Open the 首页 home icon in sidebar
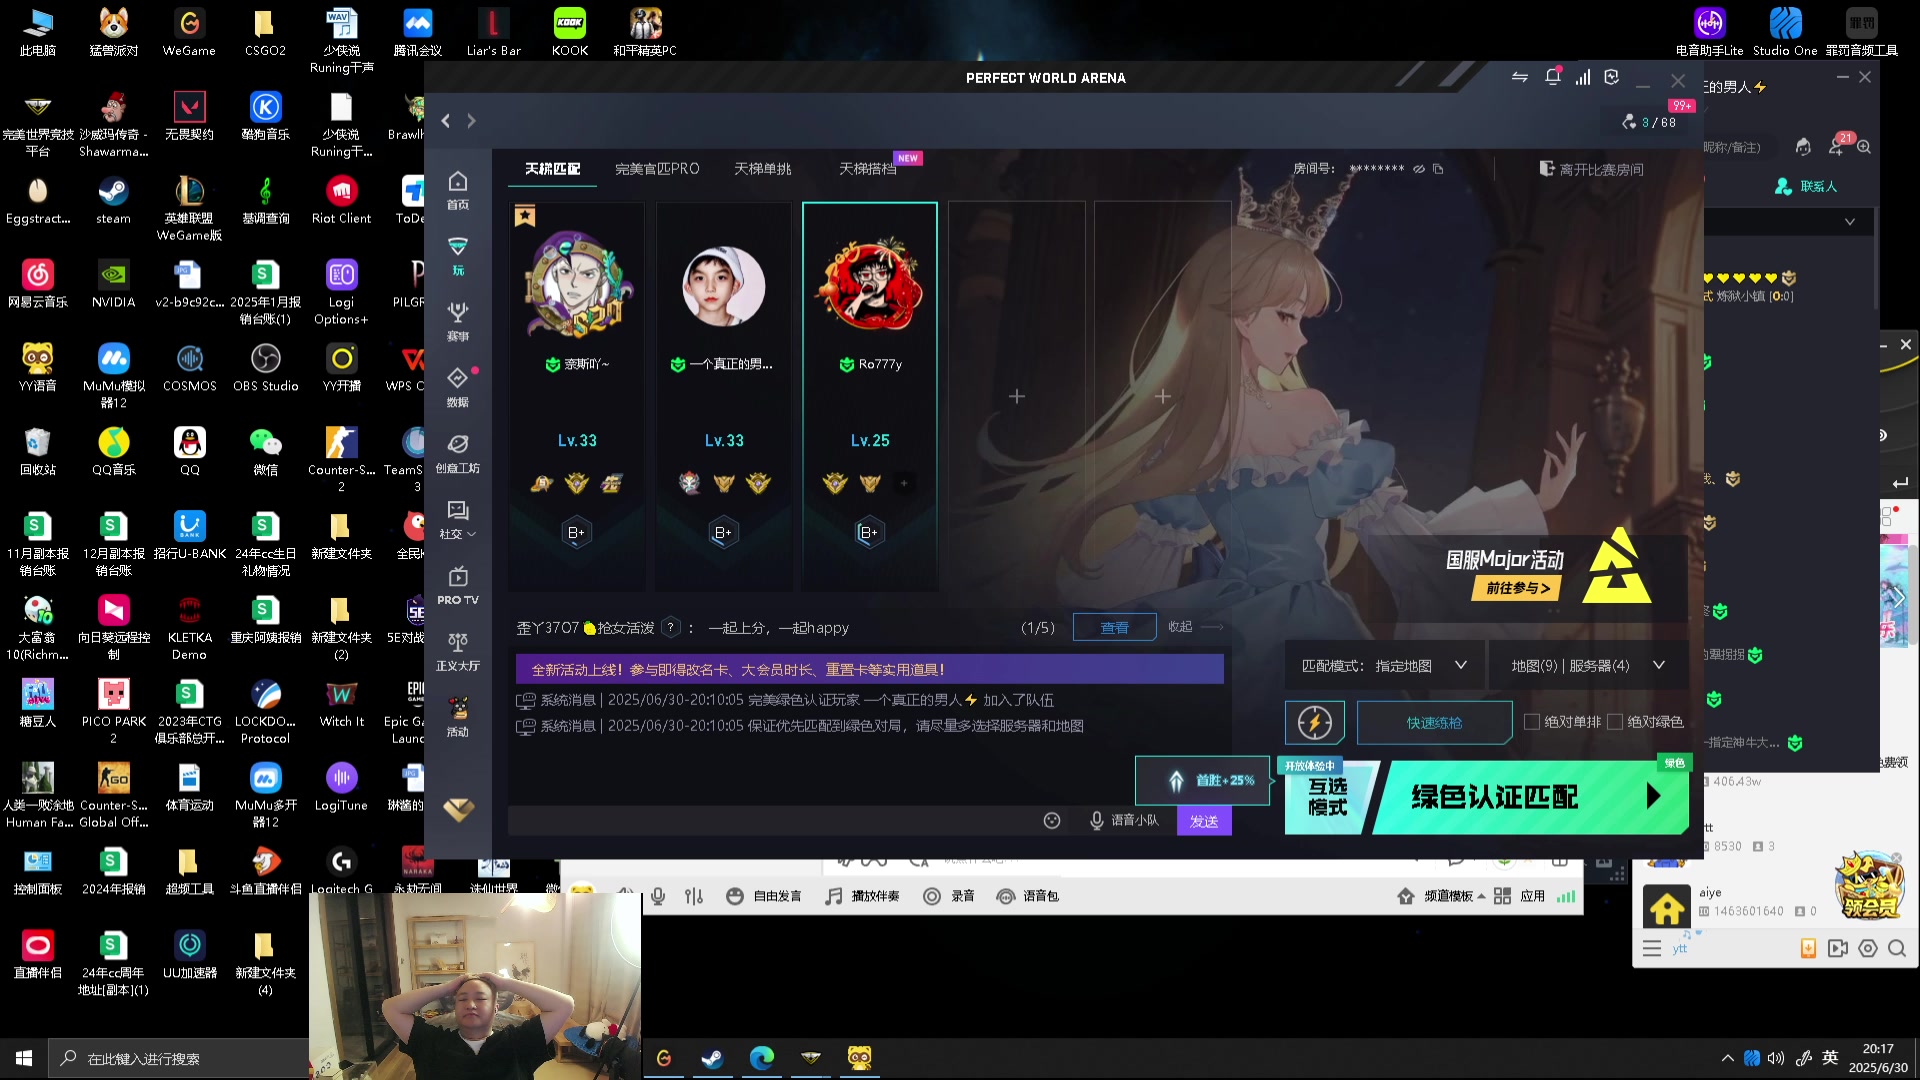This screenshot has width=1920, height=1080. (458, 189)
